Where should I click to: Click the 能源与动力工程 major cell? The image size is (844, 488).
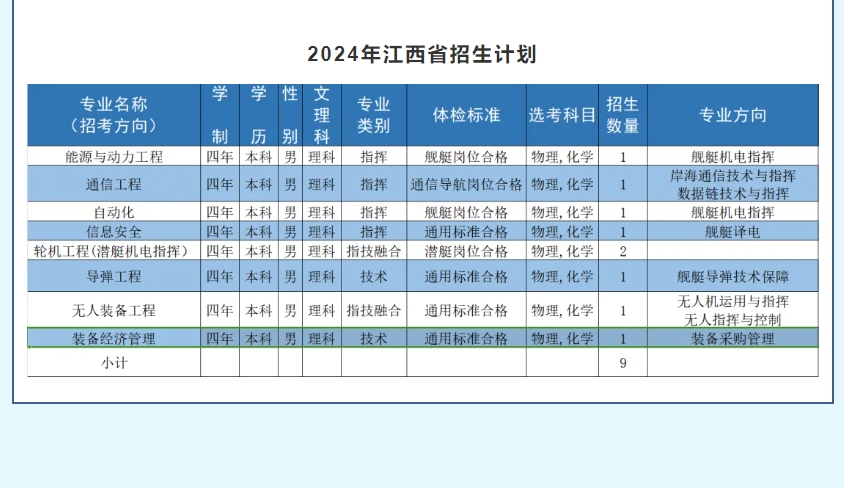pos(114,156)
